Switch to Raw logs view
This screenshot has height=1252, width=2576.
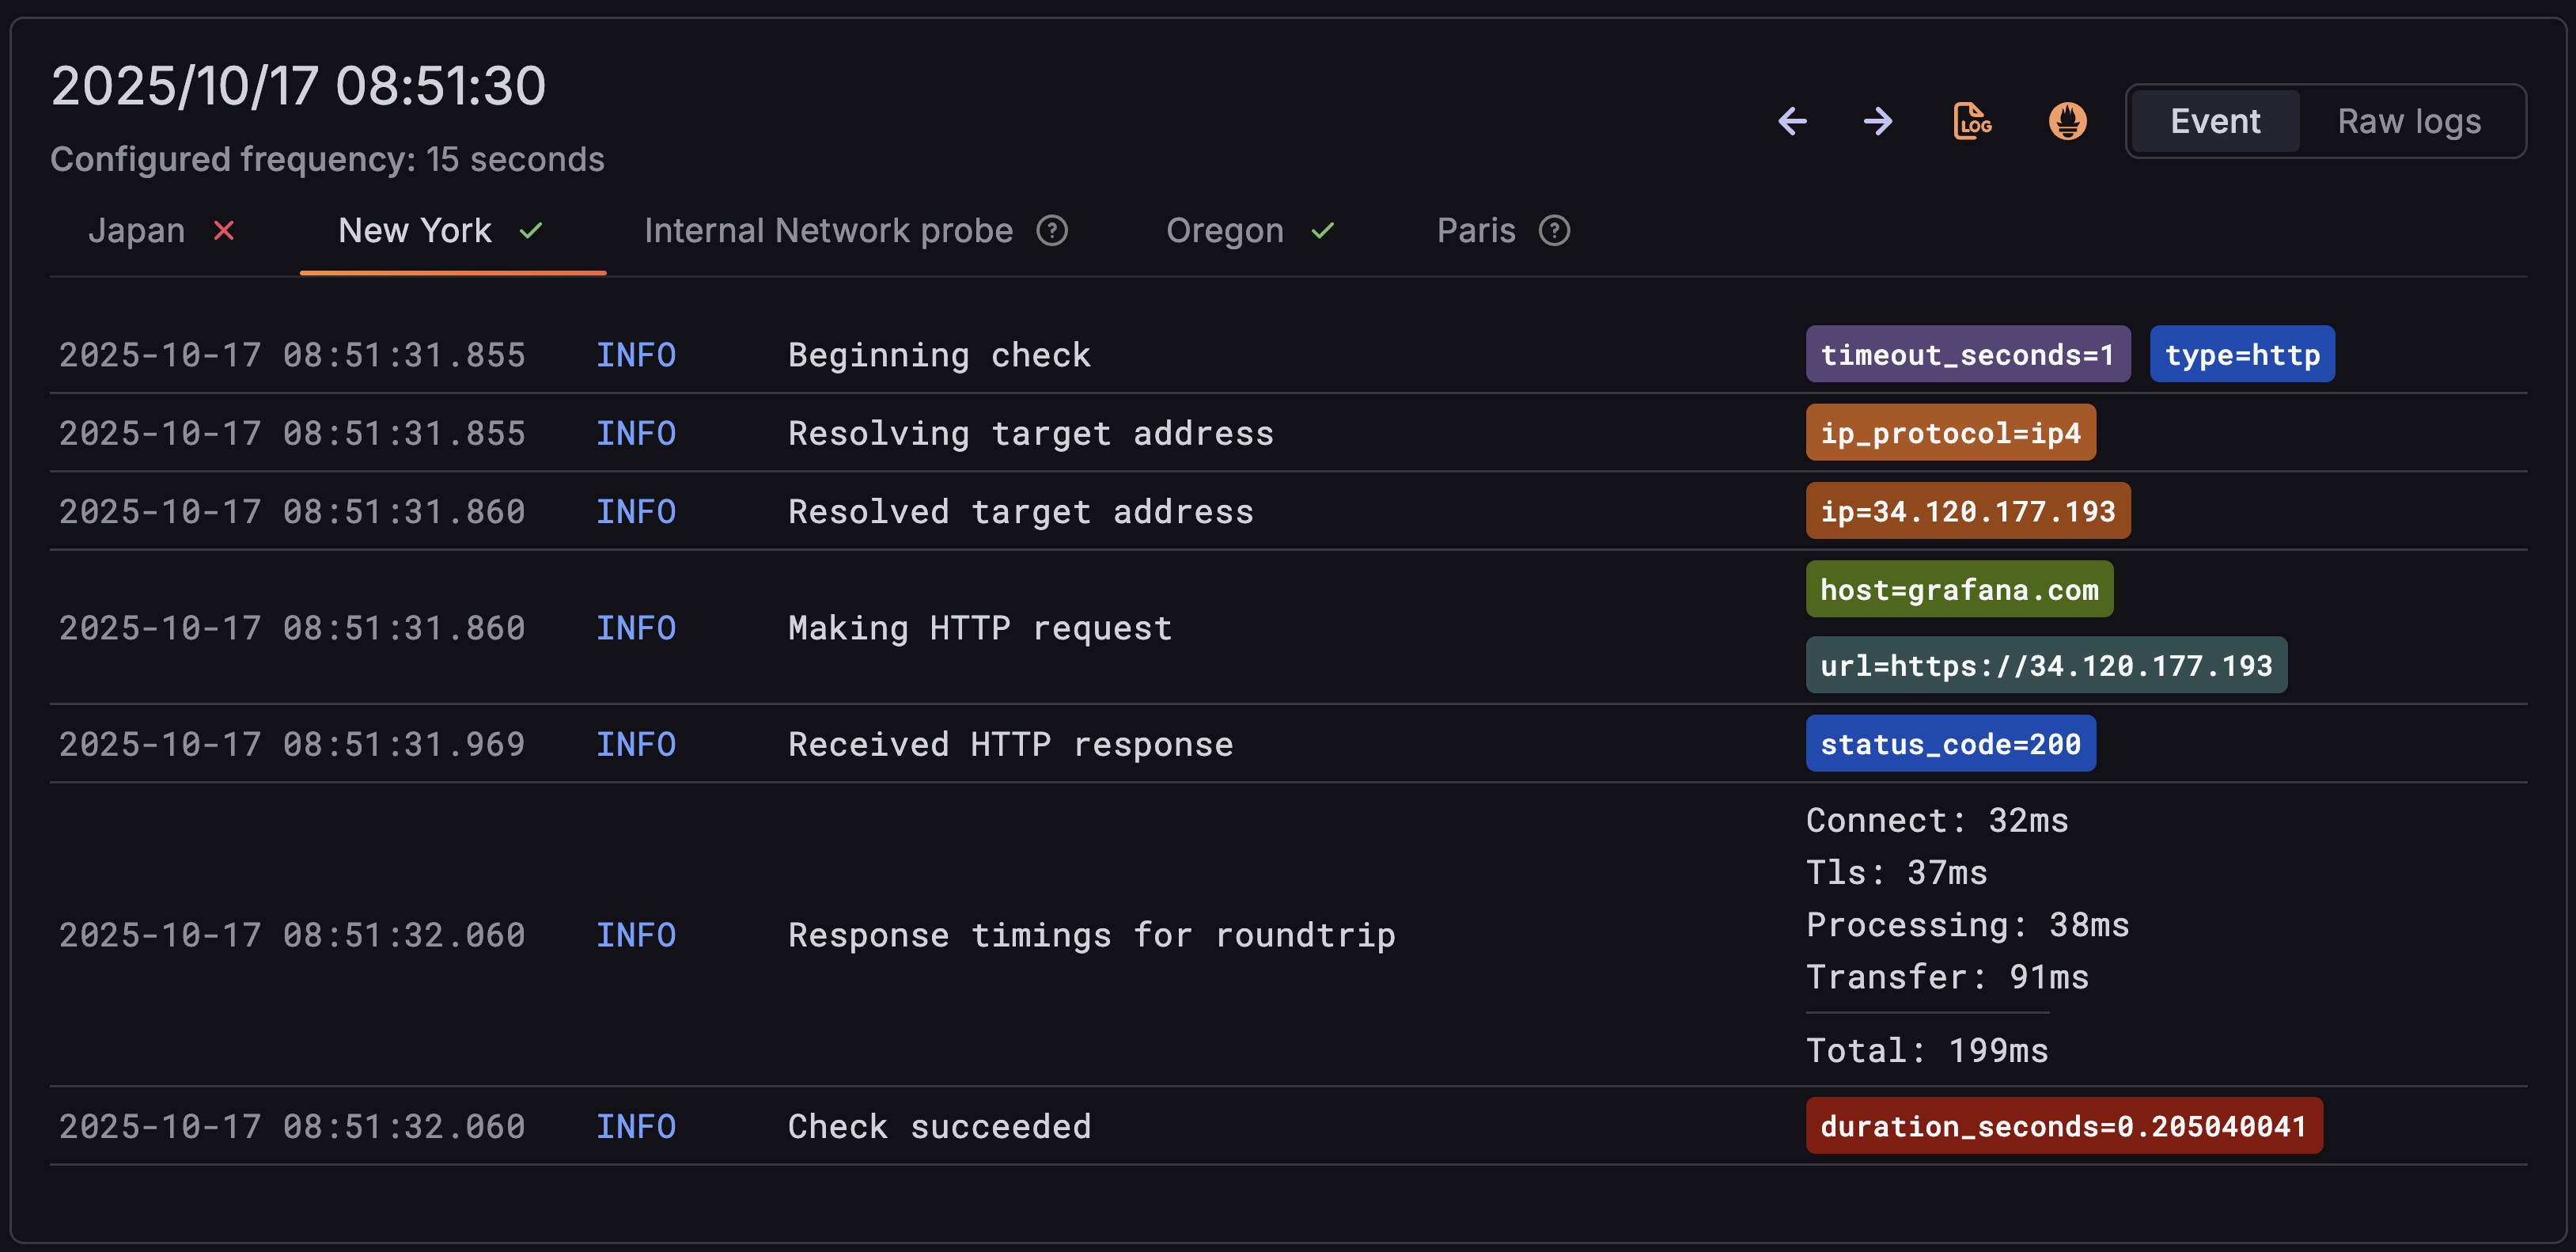(2409, 121)
